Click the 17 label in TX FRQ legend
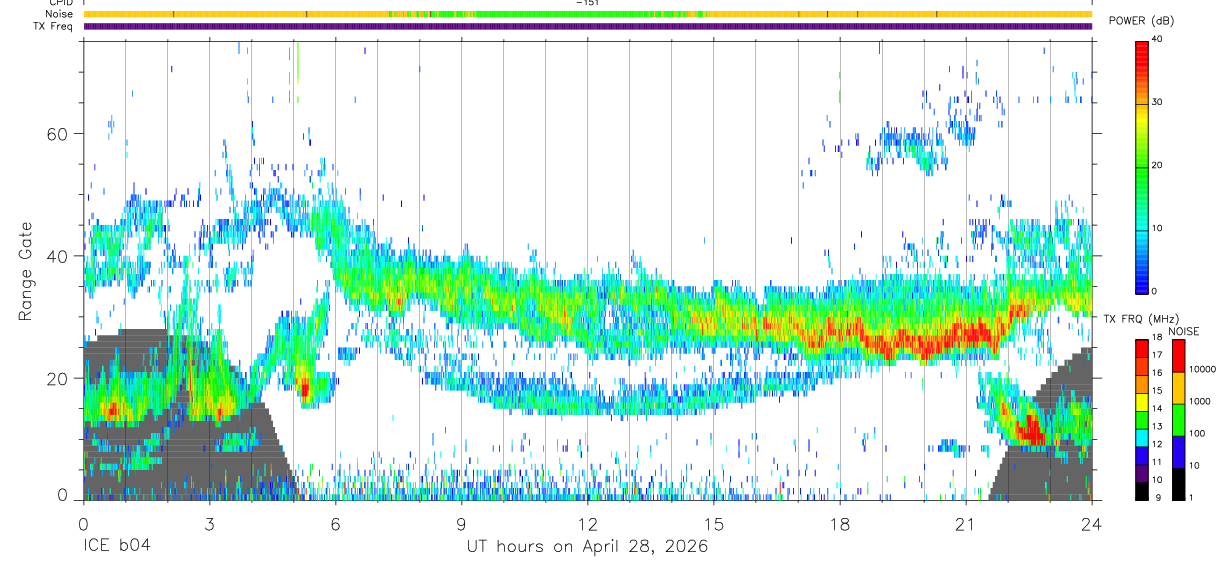 pos(1157,355)
